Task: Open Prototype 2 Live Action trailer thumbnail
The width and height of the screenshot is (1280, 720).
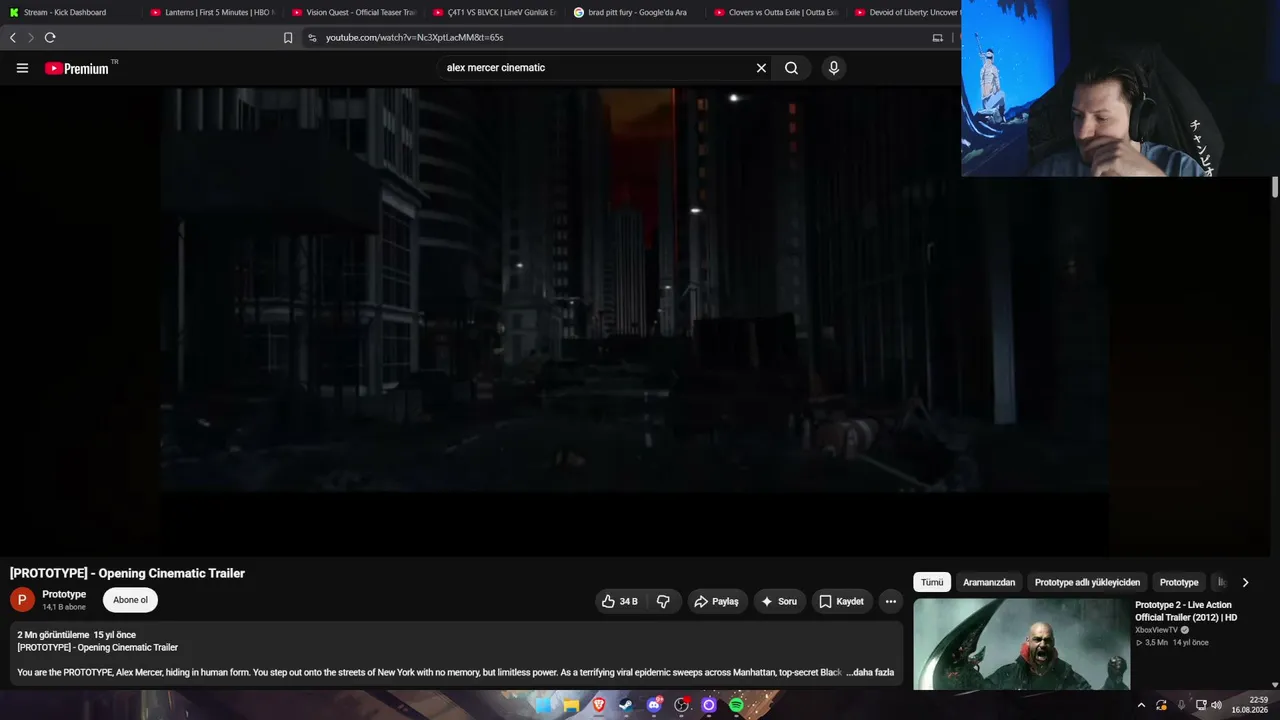Action: [1022, 644]
